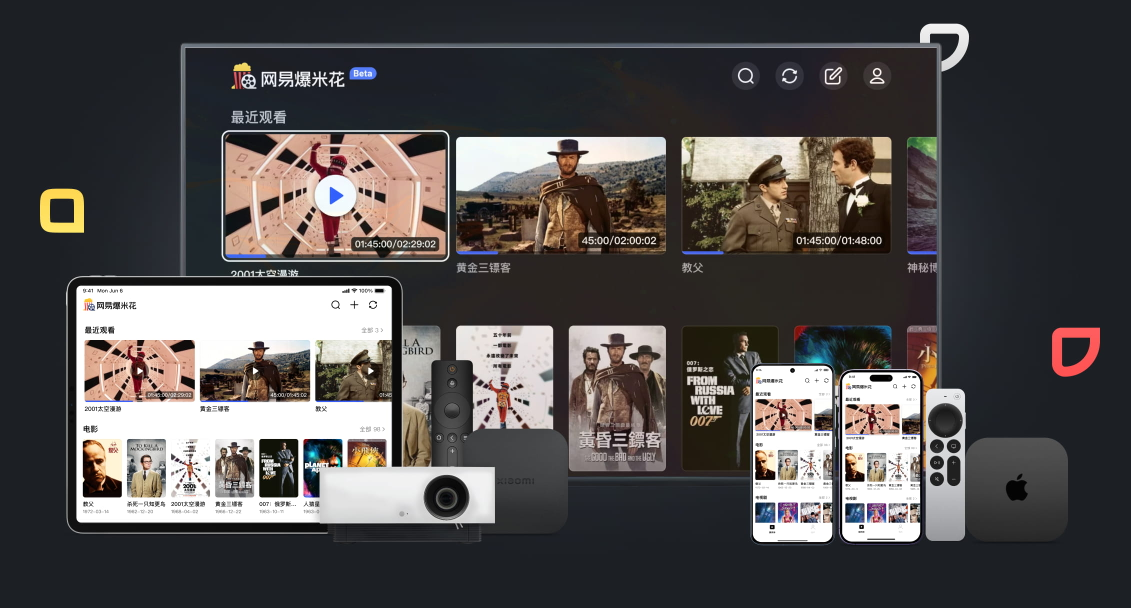Screen dimensions: 1131x608
Task: Open search on the TV screen
Action: point(746,76)
